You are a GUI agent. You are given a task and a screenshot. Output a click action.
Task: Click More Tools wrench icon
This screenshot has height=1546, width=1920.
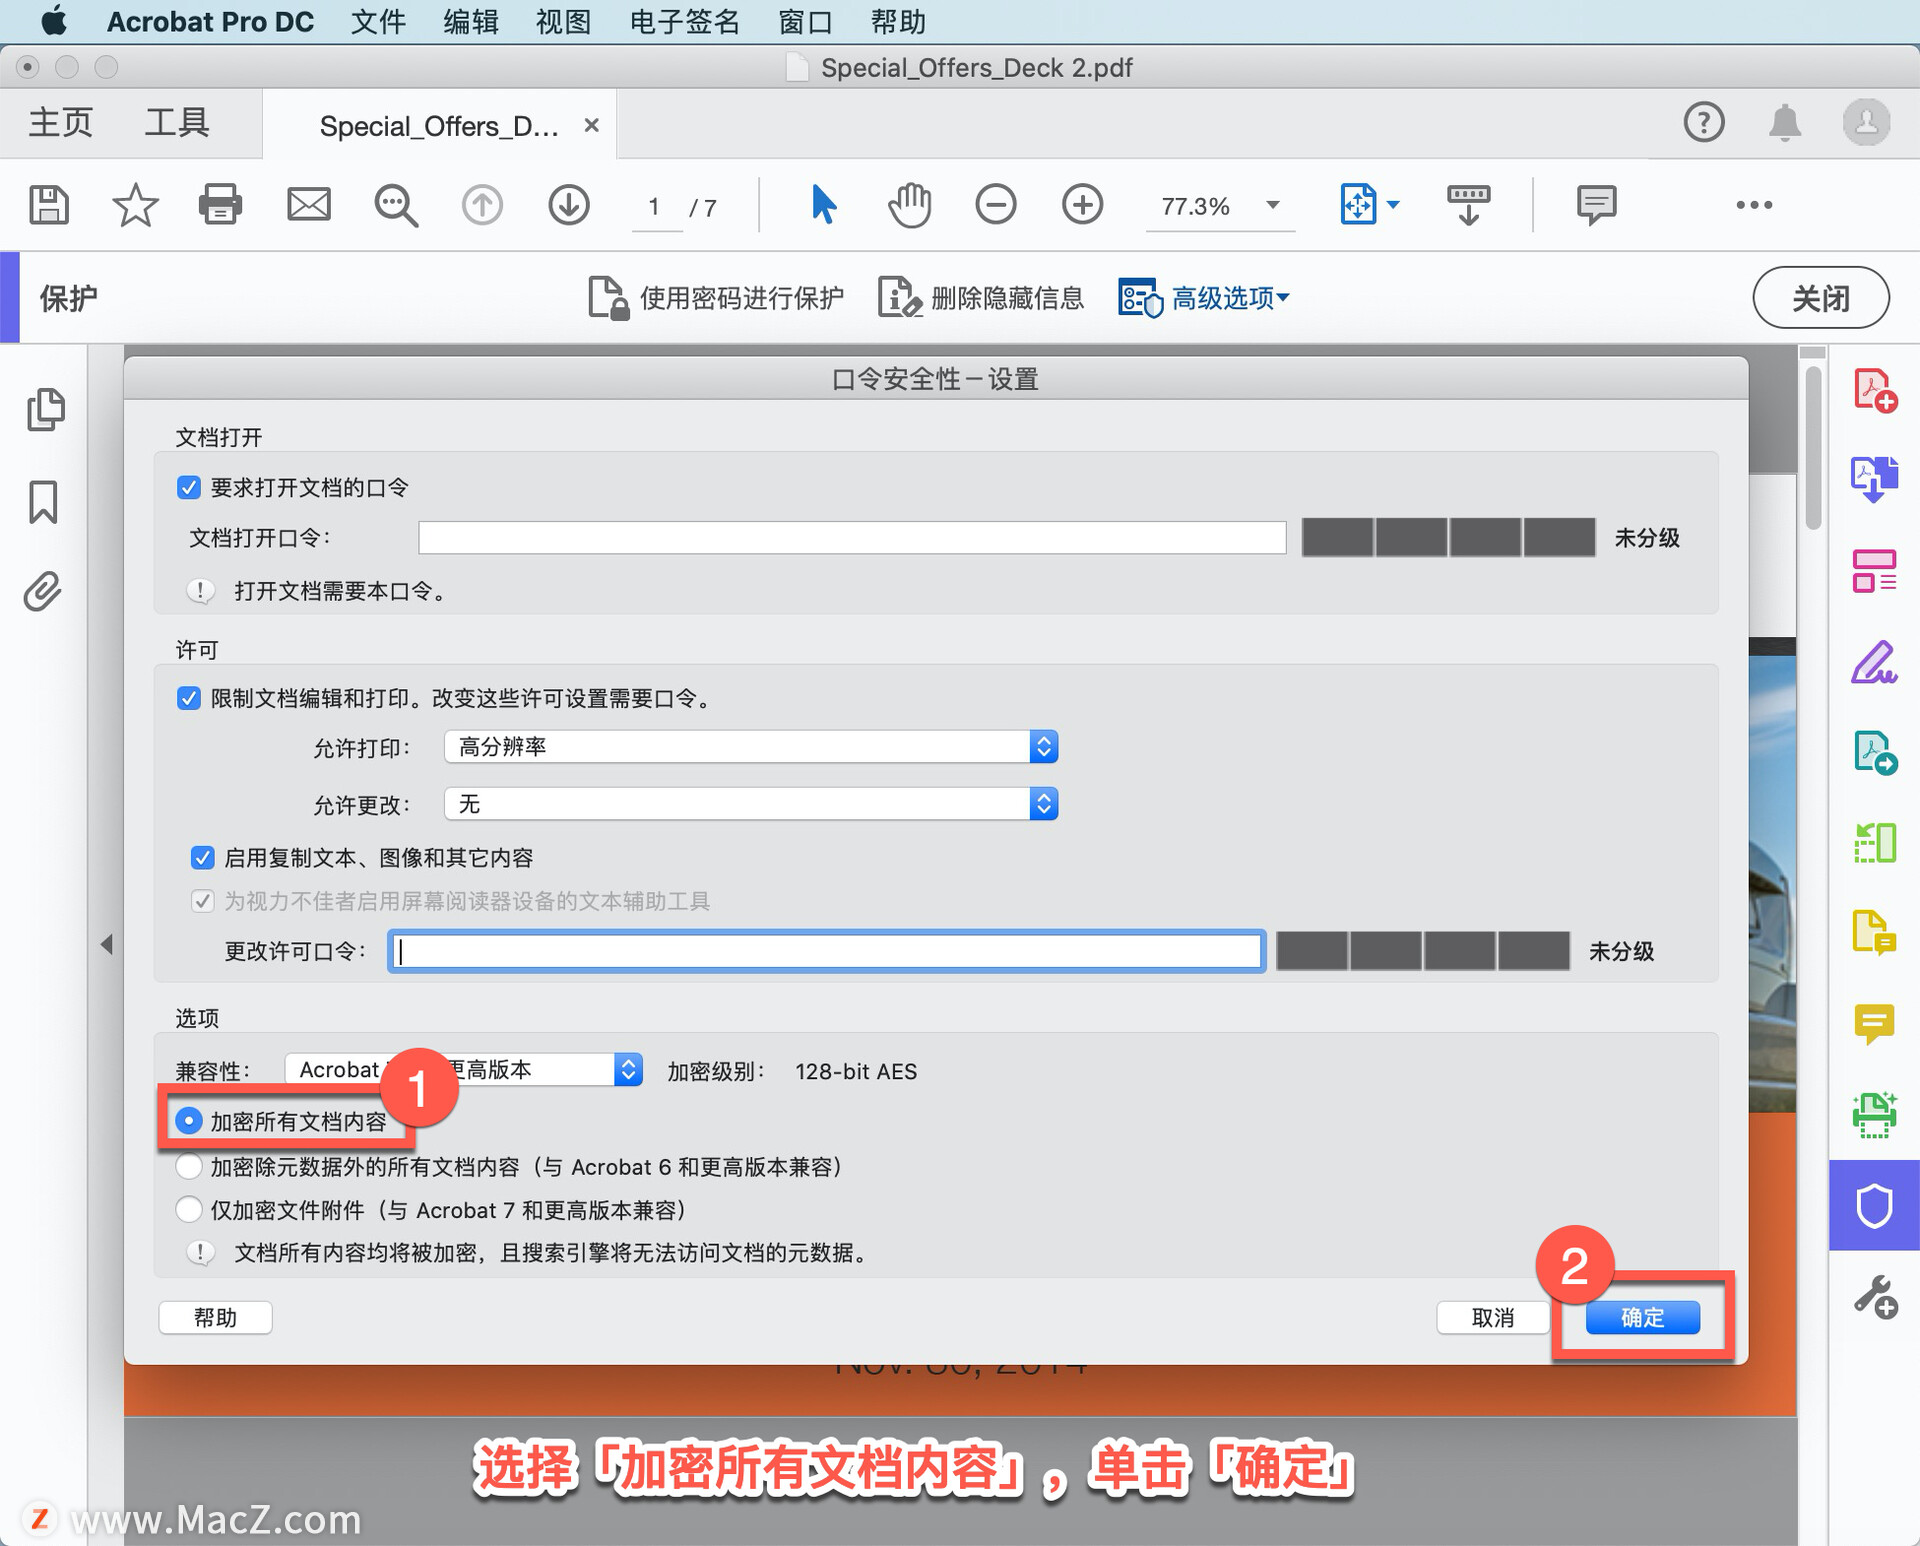1874,1296
